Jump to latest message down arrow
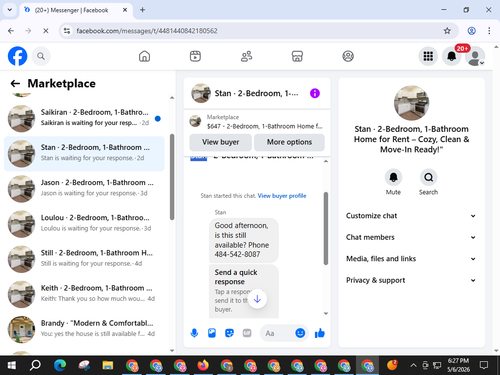Viewport: 500px width, 375px height. pyautogui.click(x=257, y=299)
